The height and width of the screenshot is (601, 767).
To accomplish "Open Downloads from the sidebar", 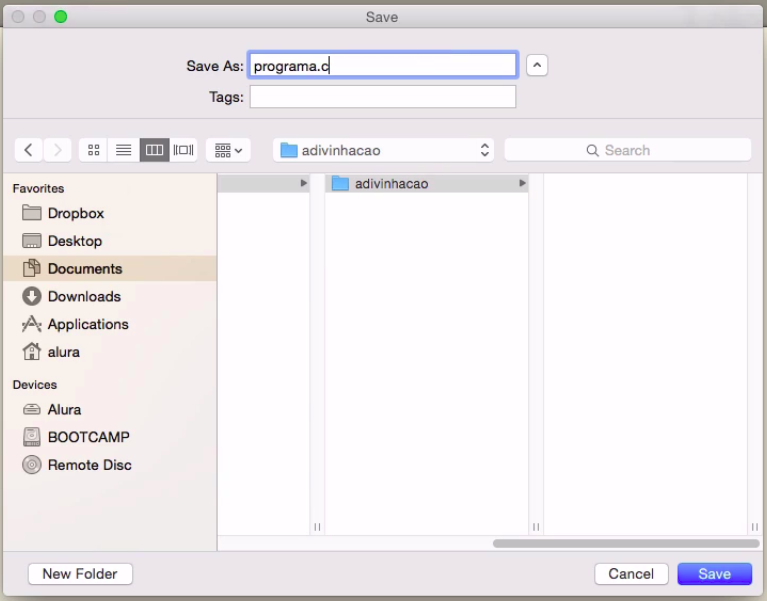I will [x=83, y=297].
